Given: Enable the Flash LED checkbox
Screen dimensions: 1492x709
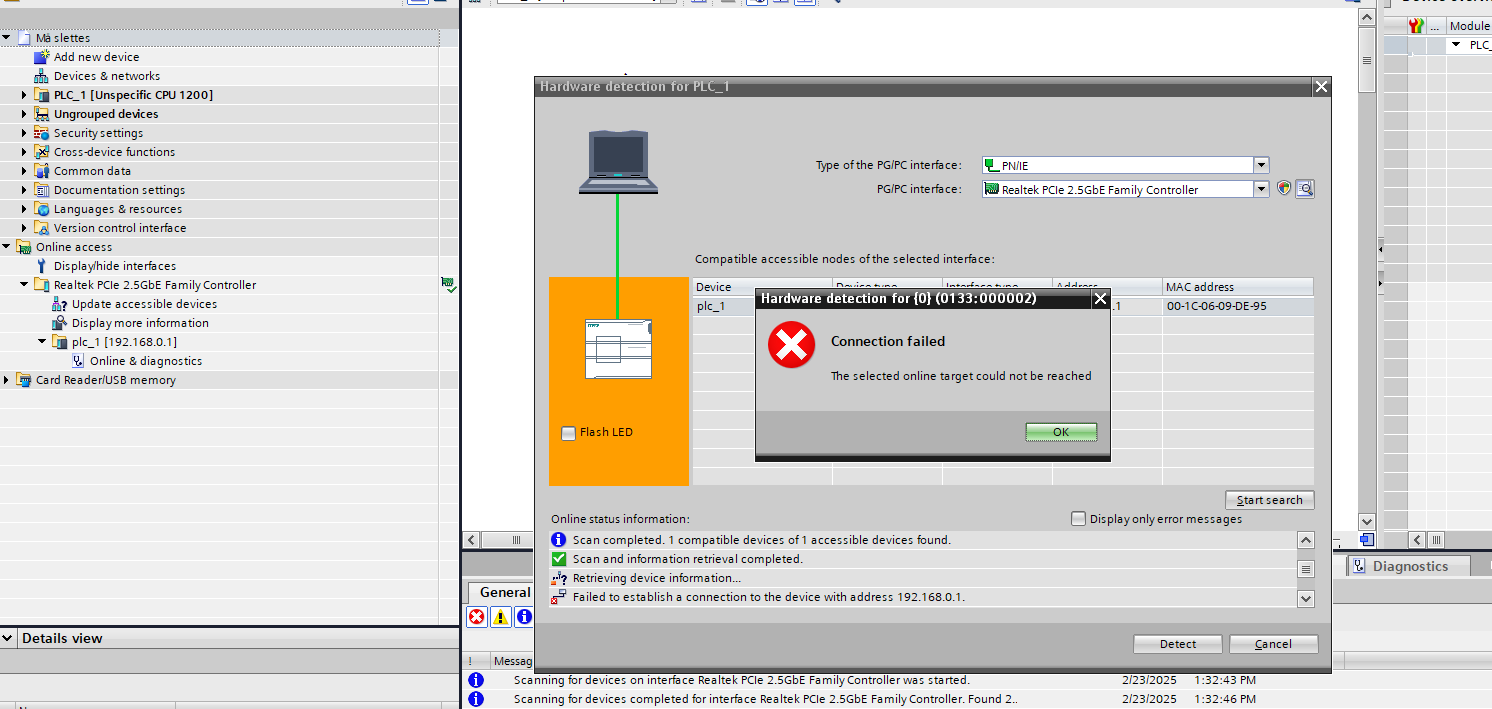Looking at the screenshot, I should tap(569, 433).
